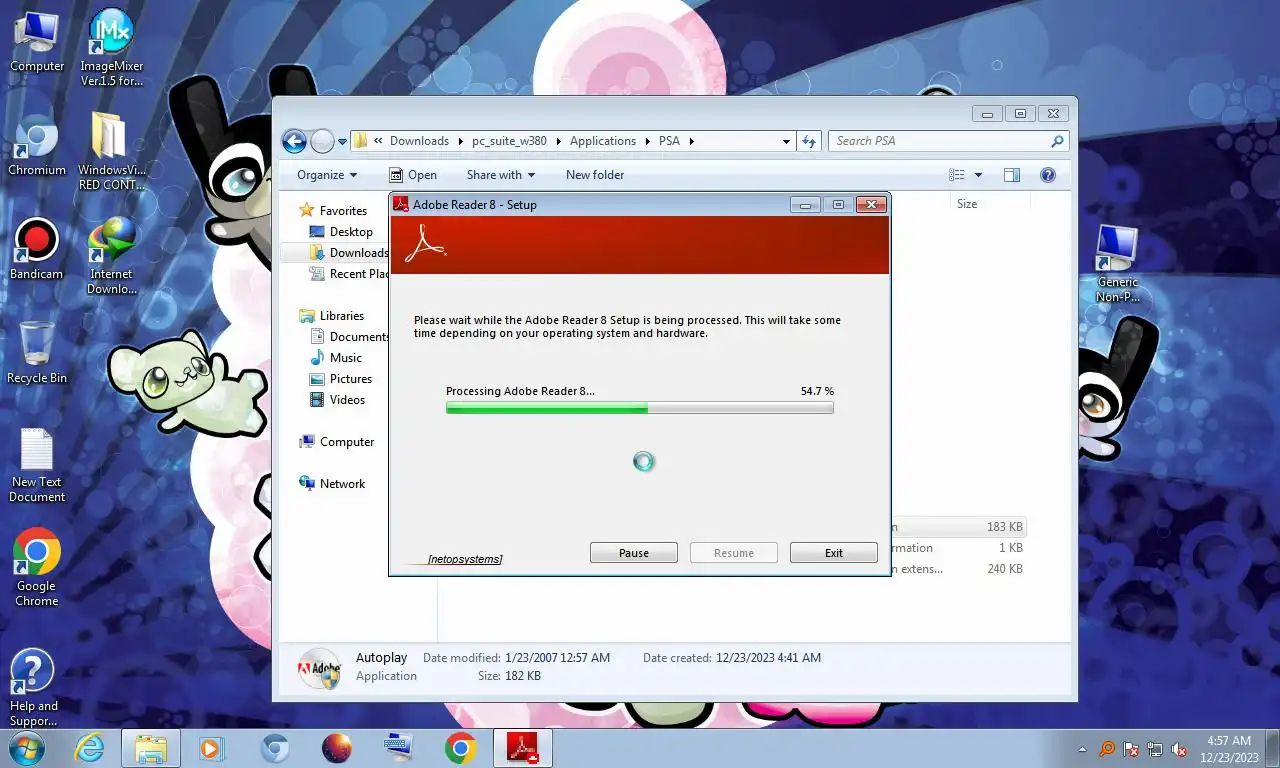Click the refresh address button

pos(809,141)
